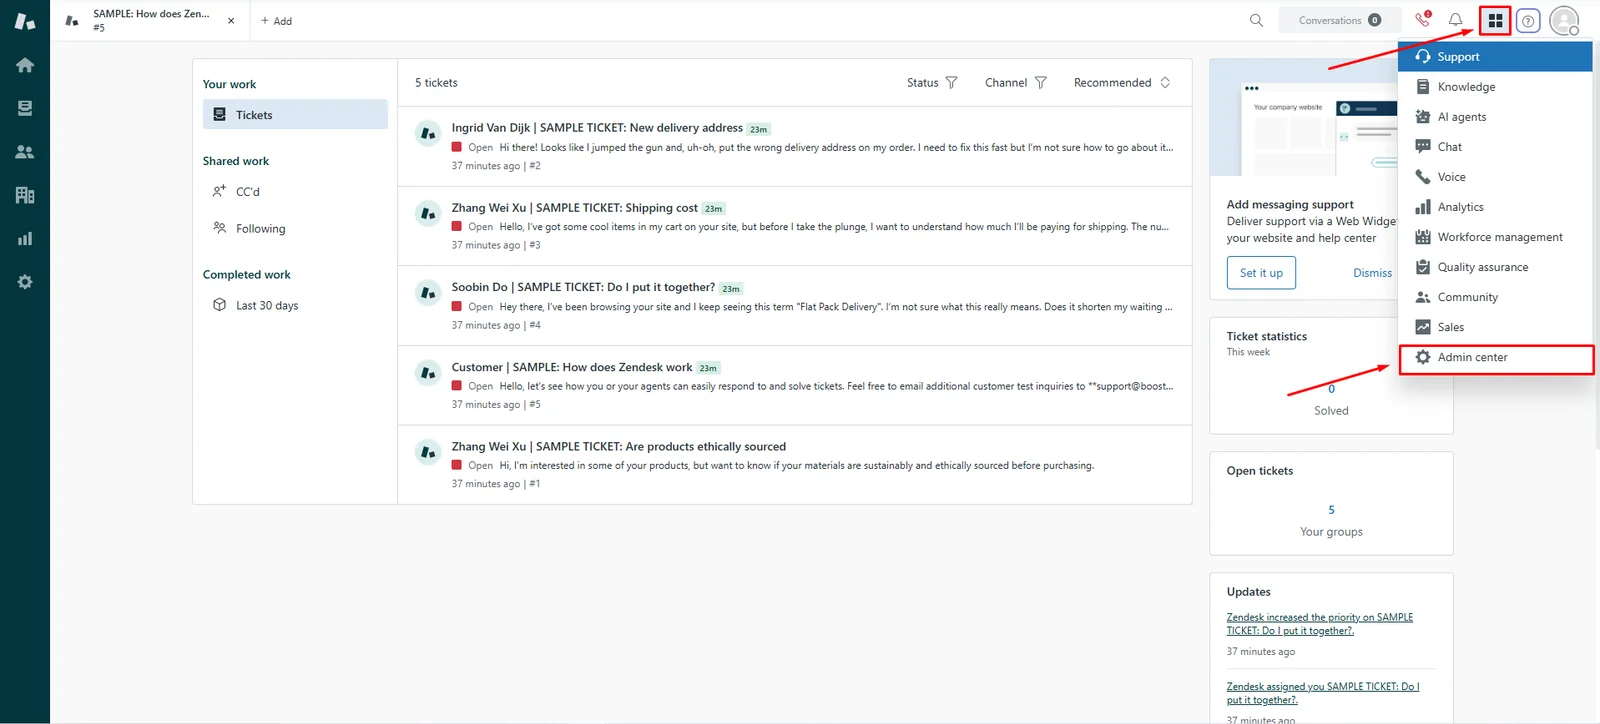Click the search magnifier icon
This screenshot has width=1600, height=724.
pos(1256,20)
